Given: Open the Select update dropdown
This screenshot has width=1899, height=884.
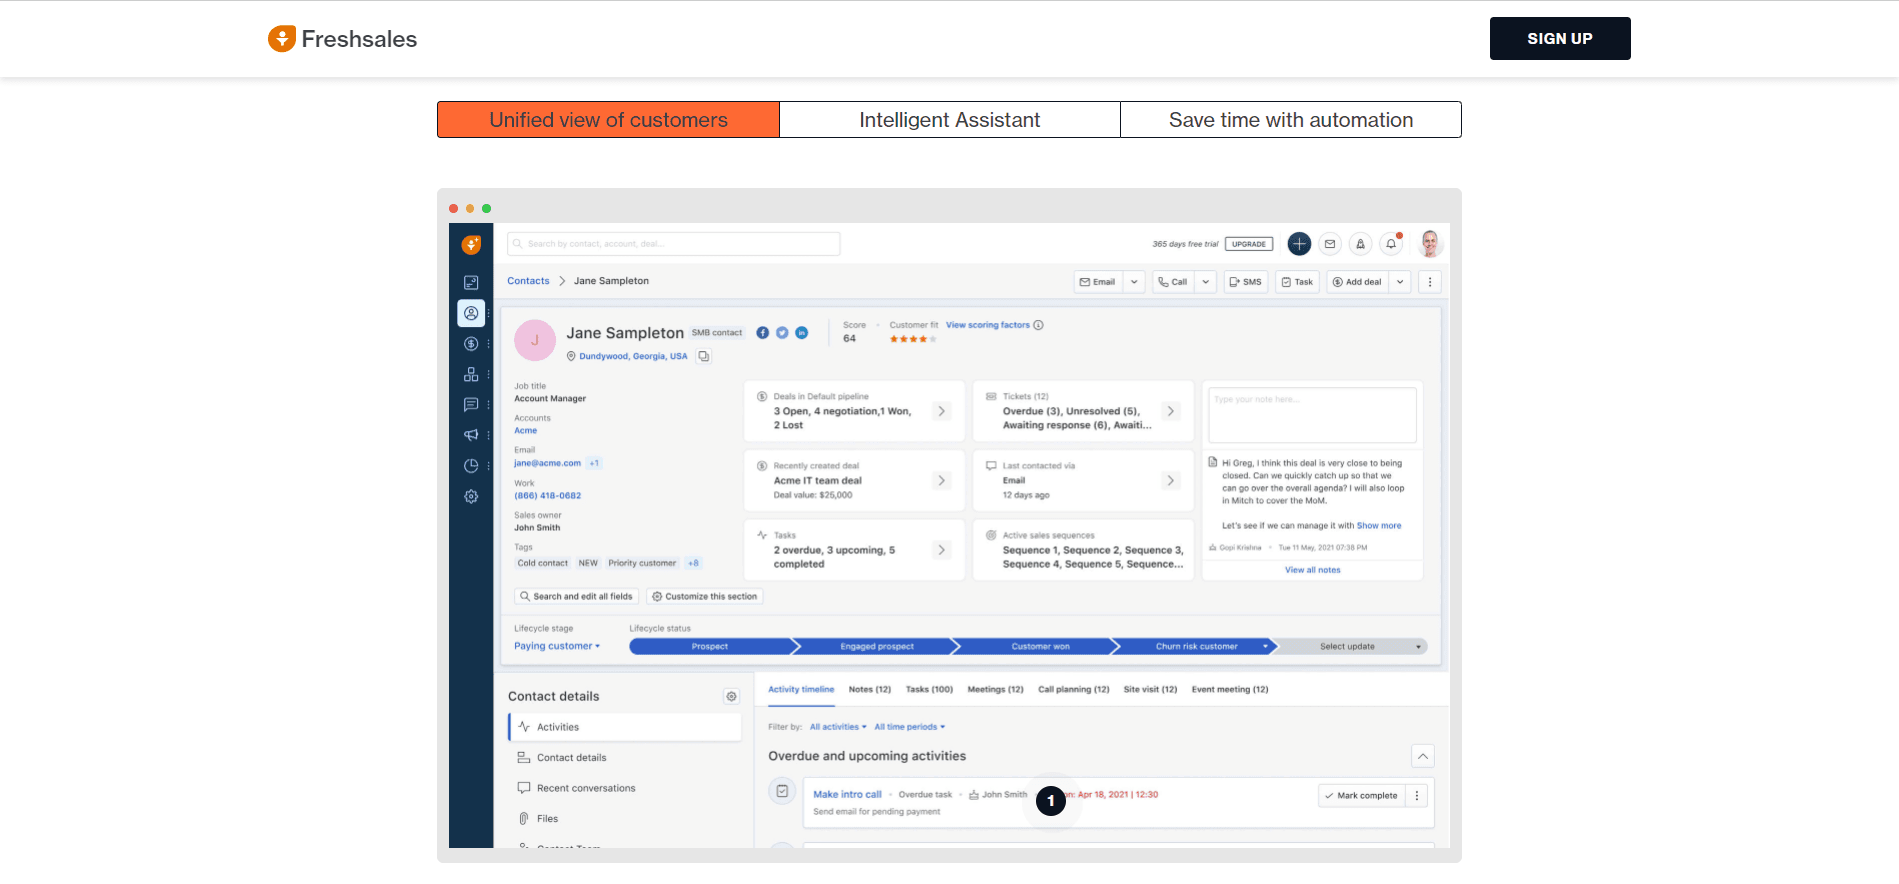Looking at the screenshot, I should click(x=1352, y=647).
